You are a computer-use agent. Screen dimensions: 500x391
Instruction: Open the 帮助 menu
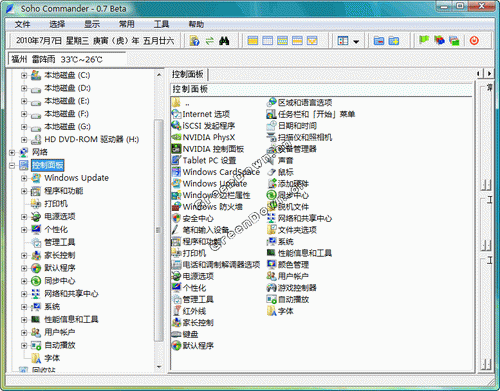click(x=196, y=24)
